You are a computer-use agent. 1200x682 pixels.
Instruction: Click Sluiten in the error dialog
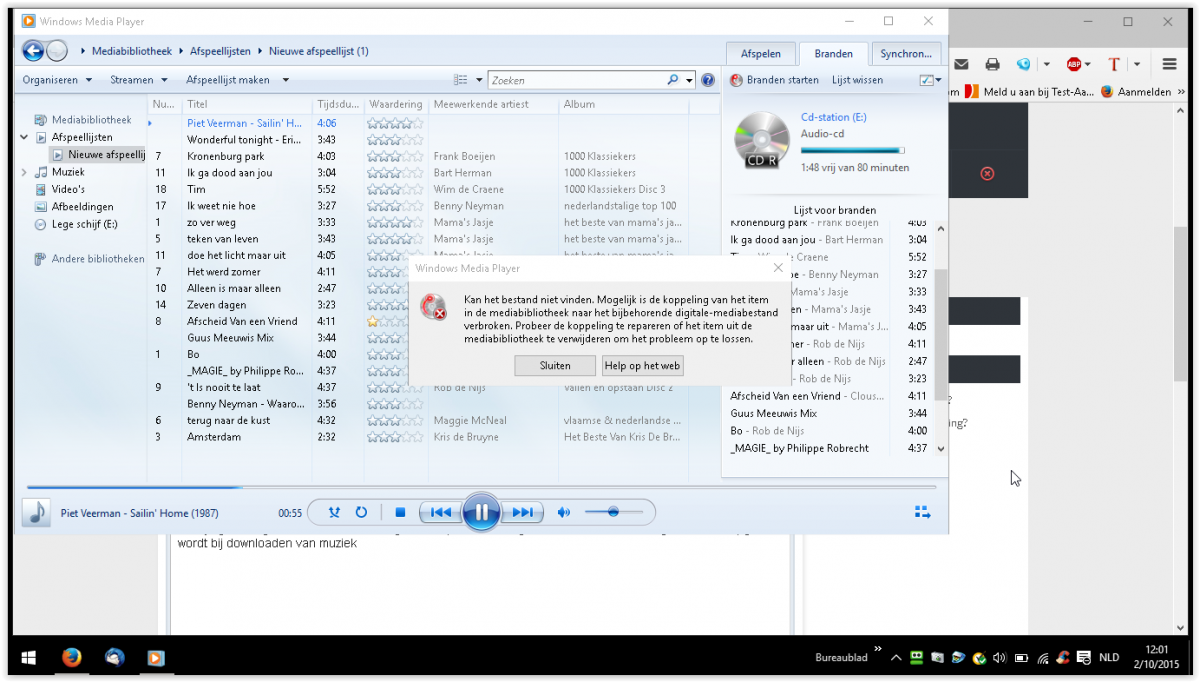coord(555,366)
